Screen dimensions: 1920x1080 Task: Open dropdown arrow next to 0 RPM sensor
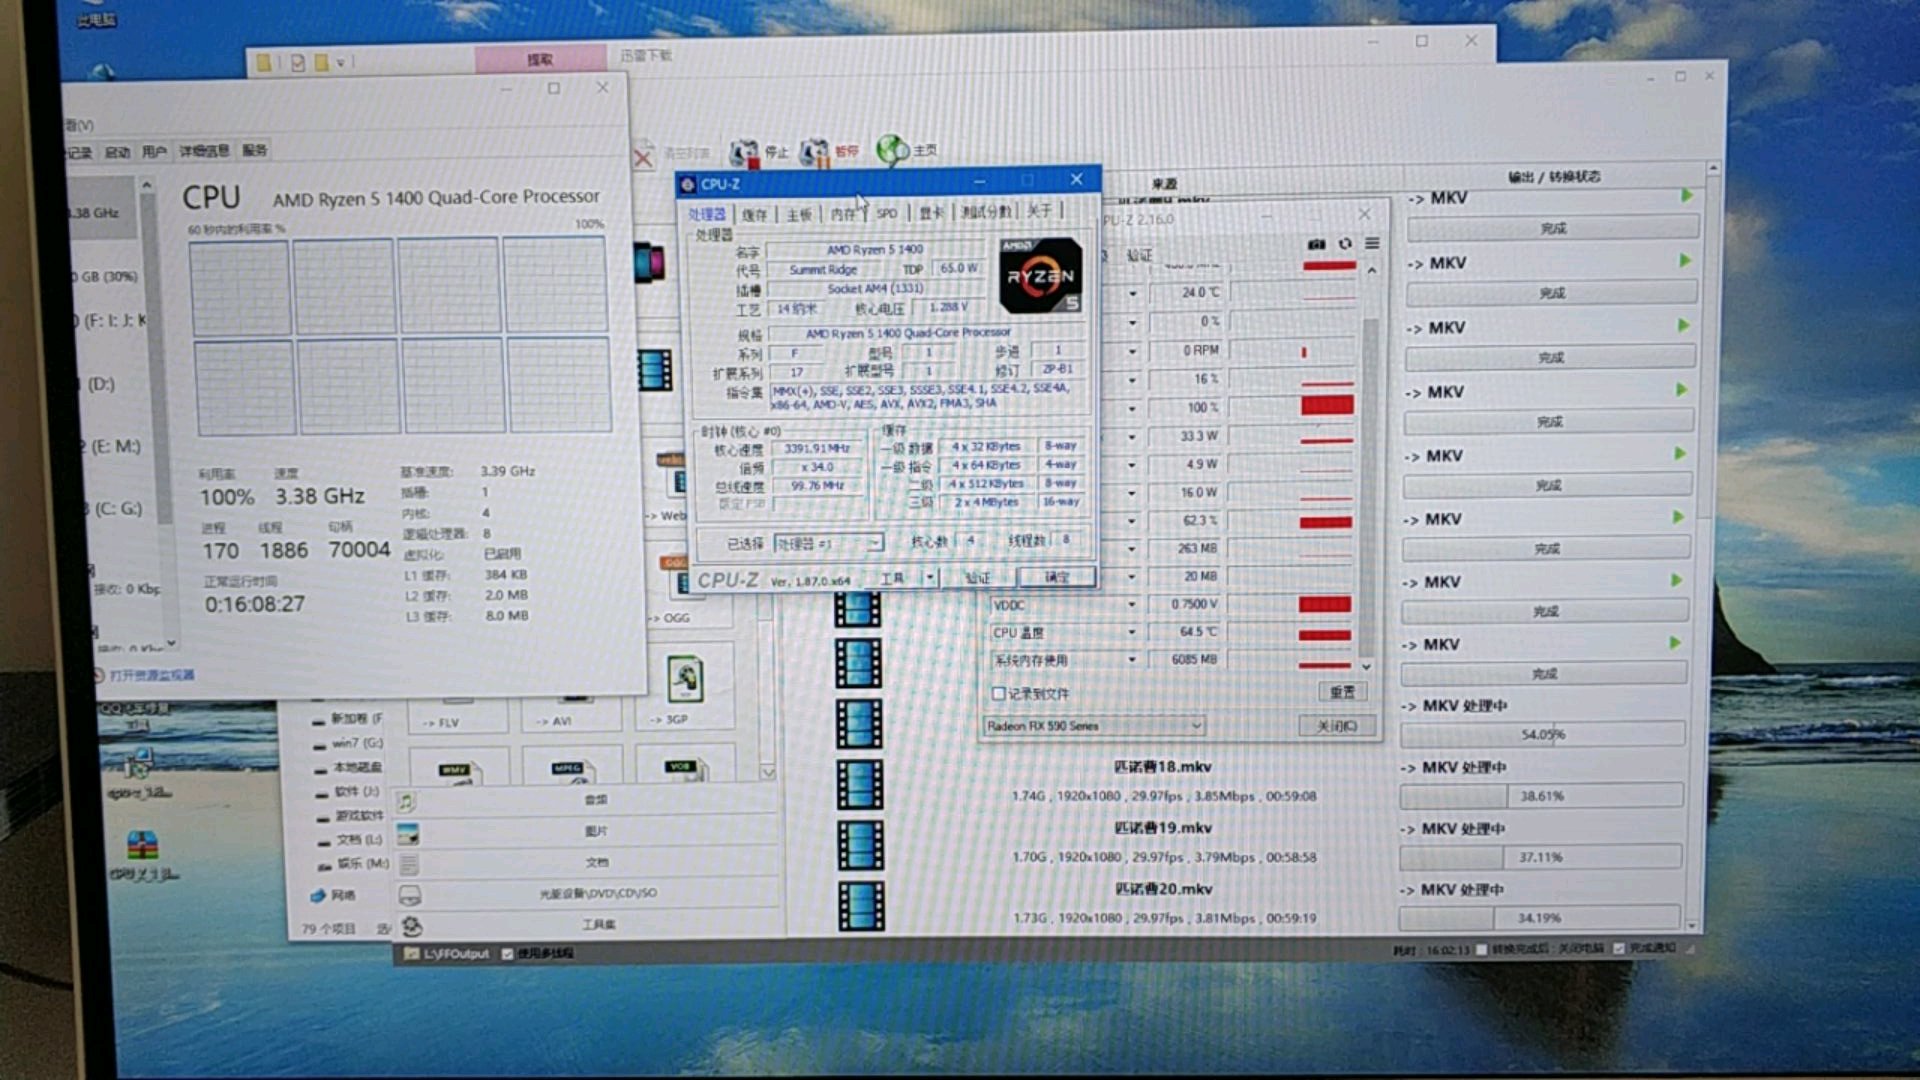(x=1132, y=352)
